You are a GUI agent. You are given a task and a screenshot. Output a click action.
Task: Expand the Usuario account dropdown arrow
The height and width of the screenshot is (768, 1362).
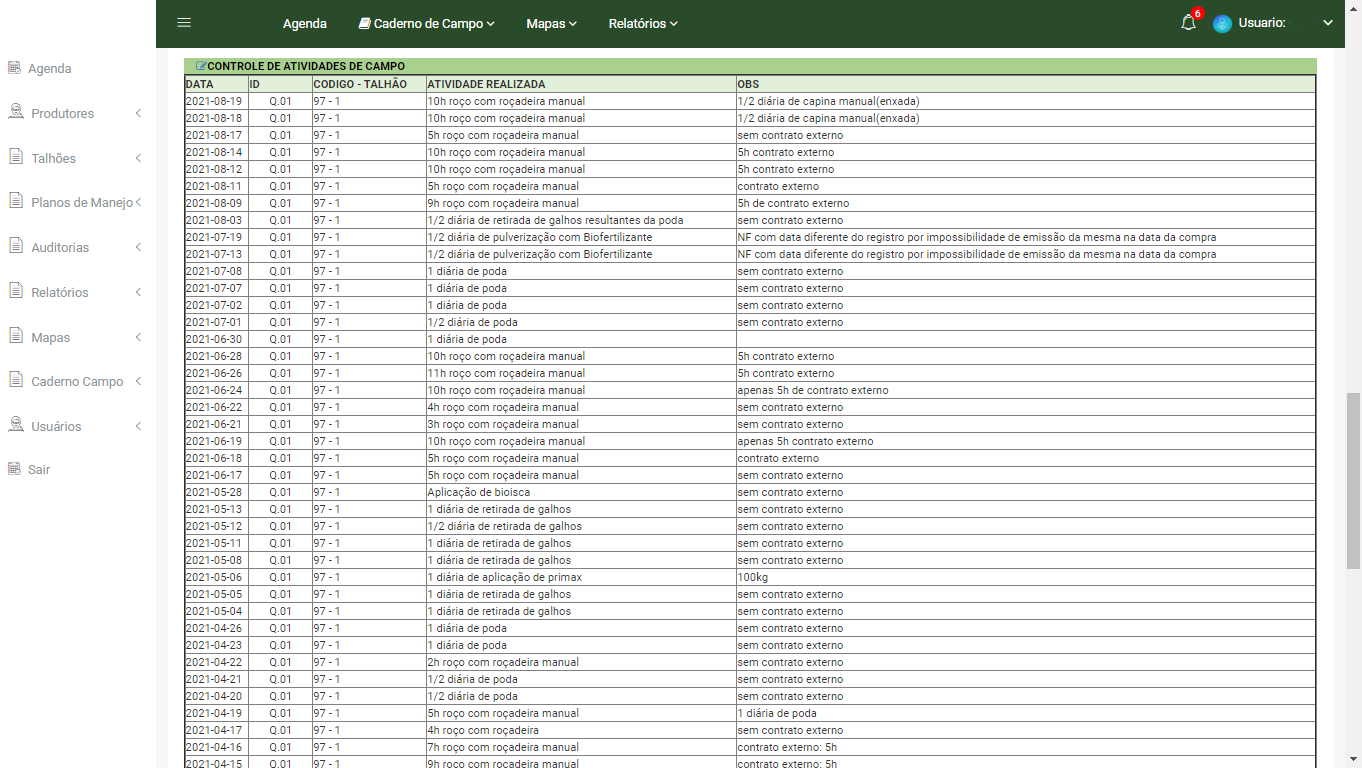click(1328, 23)
